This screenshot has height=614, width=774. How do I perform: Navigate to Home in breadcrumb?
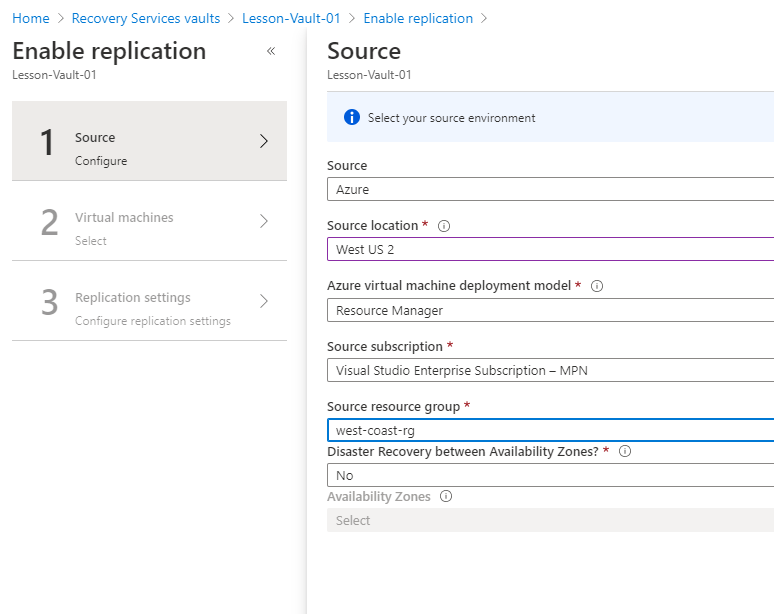[x=30, y=18]
